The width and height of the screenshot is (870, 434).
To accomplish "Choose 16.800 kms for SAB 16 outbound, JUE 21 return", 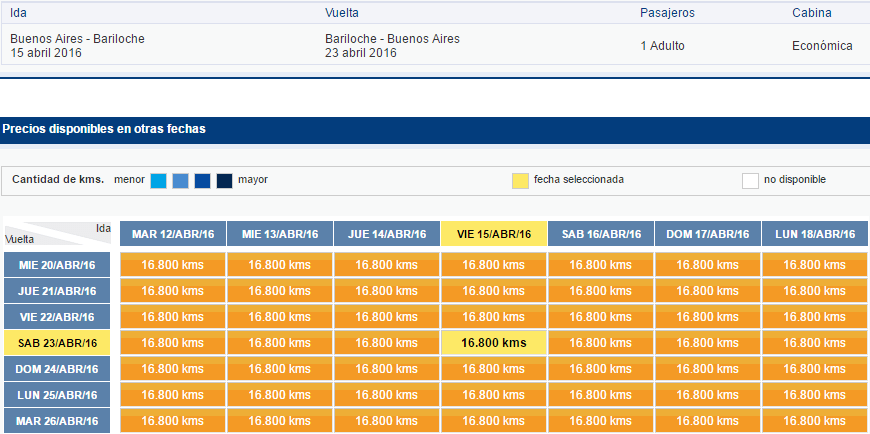I will (601, 291).
